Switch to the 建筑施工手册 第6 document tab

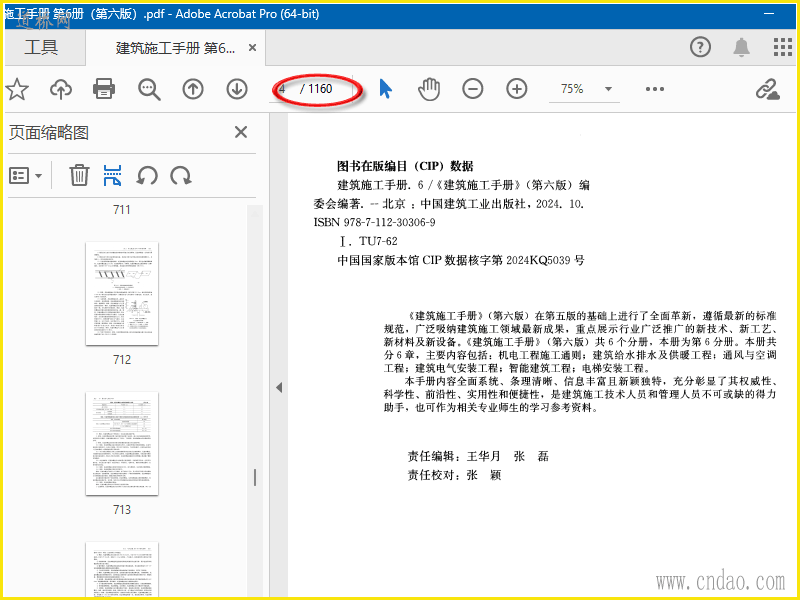coord(175,48)
